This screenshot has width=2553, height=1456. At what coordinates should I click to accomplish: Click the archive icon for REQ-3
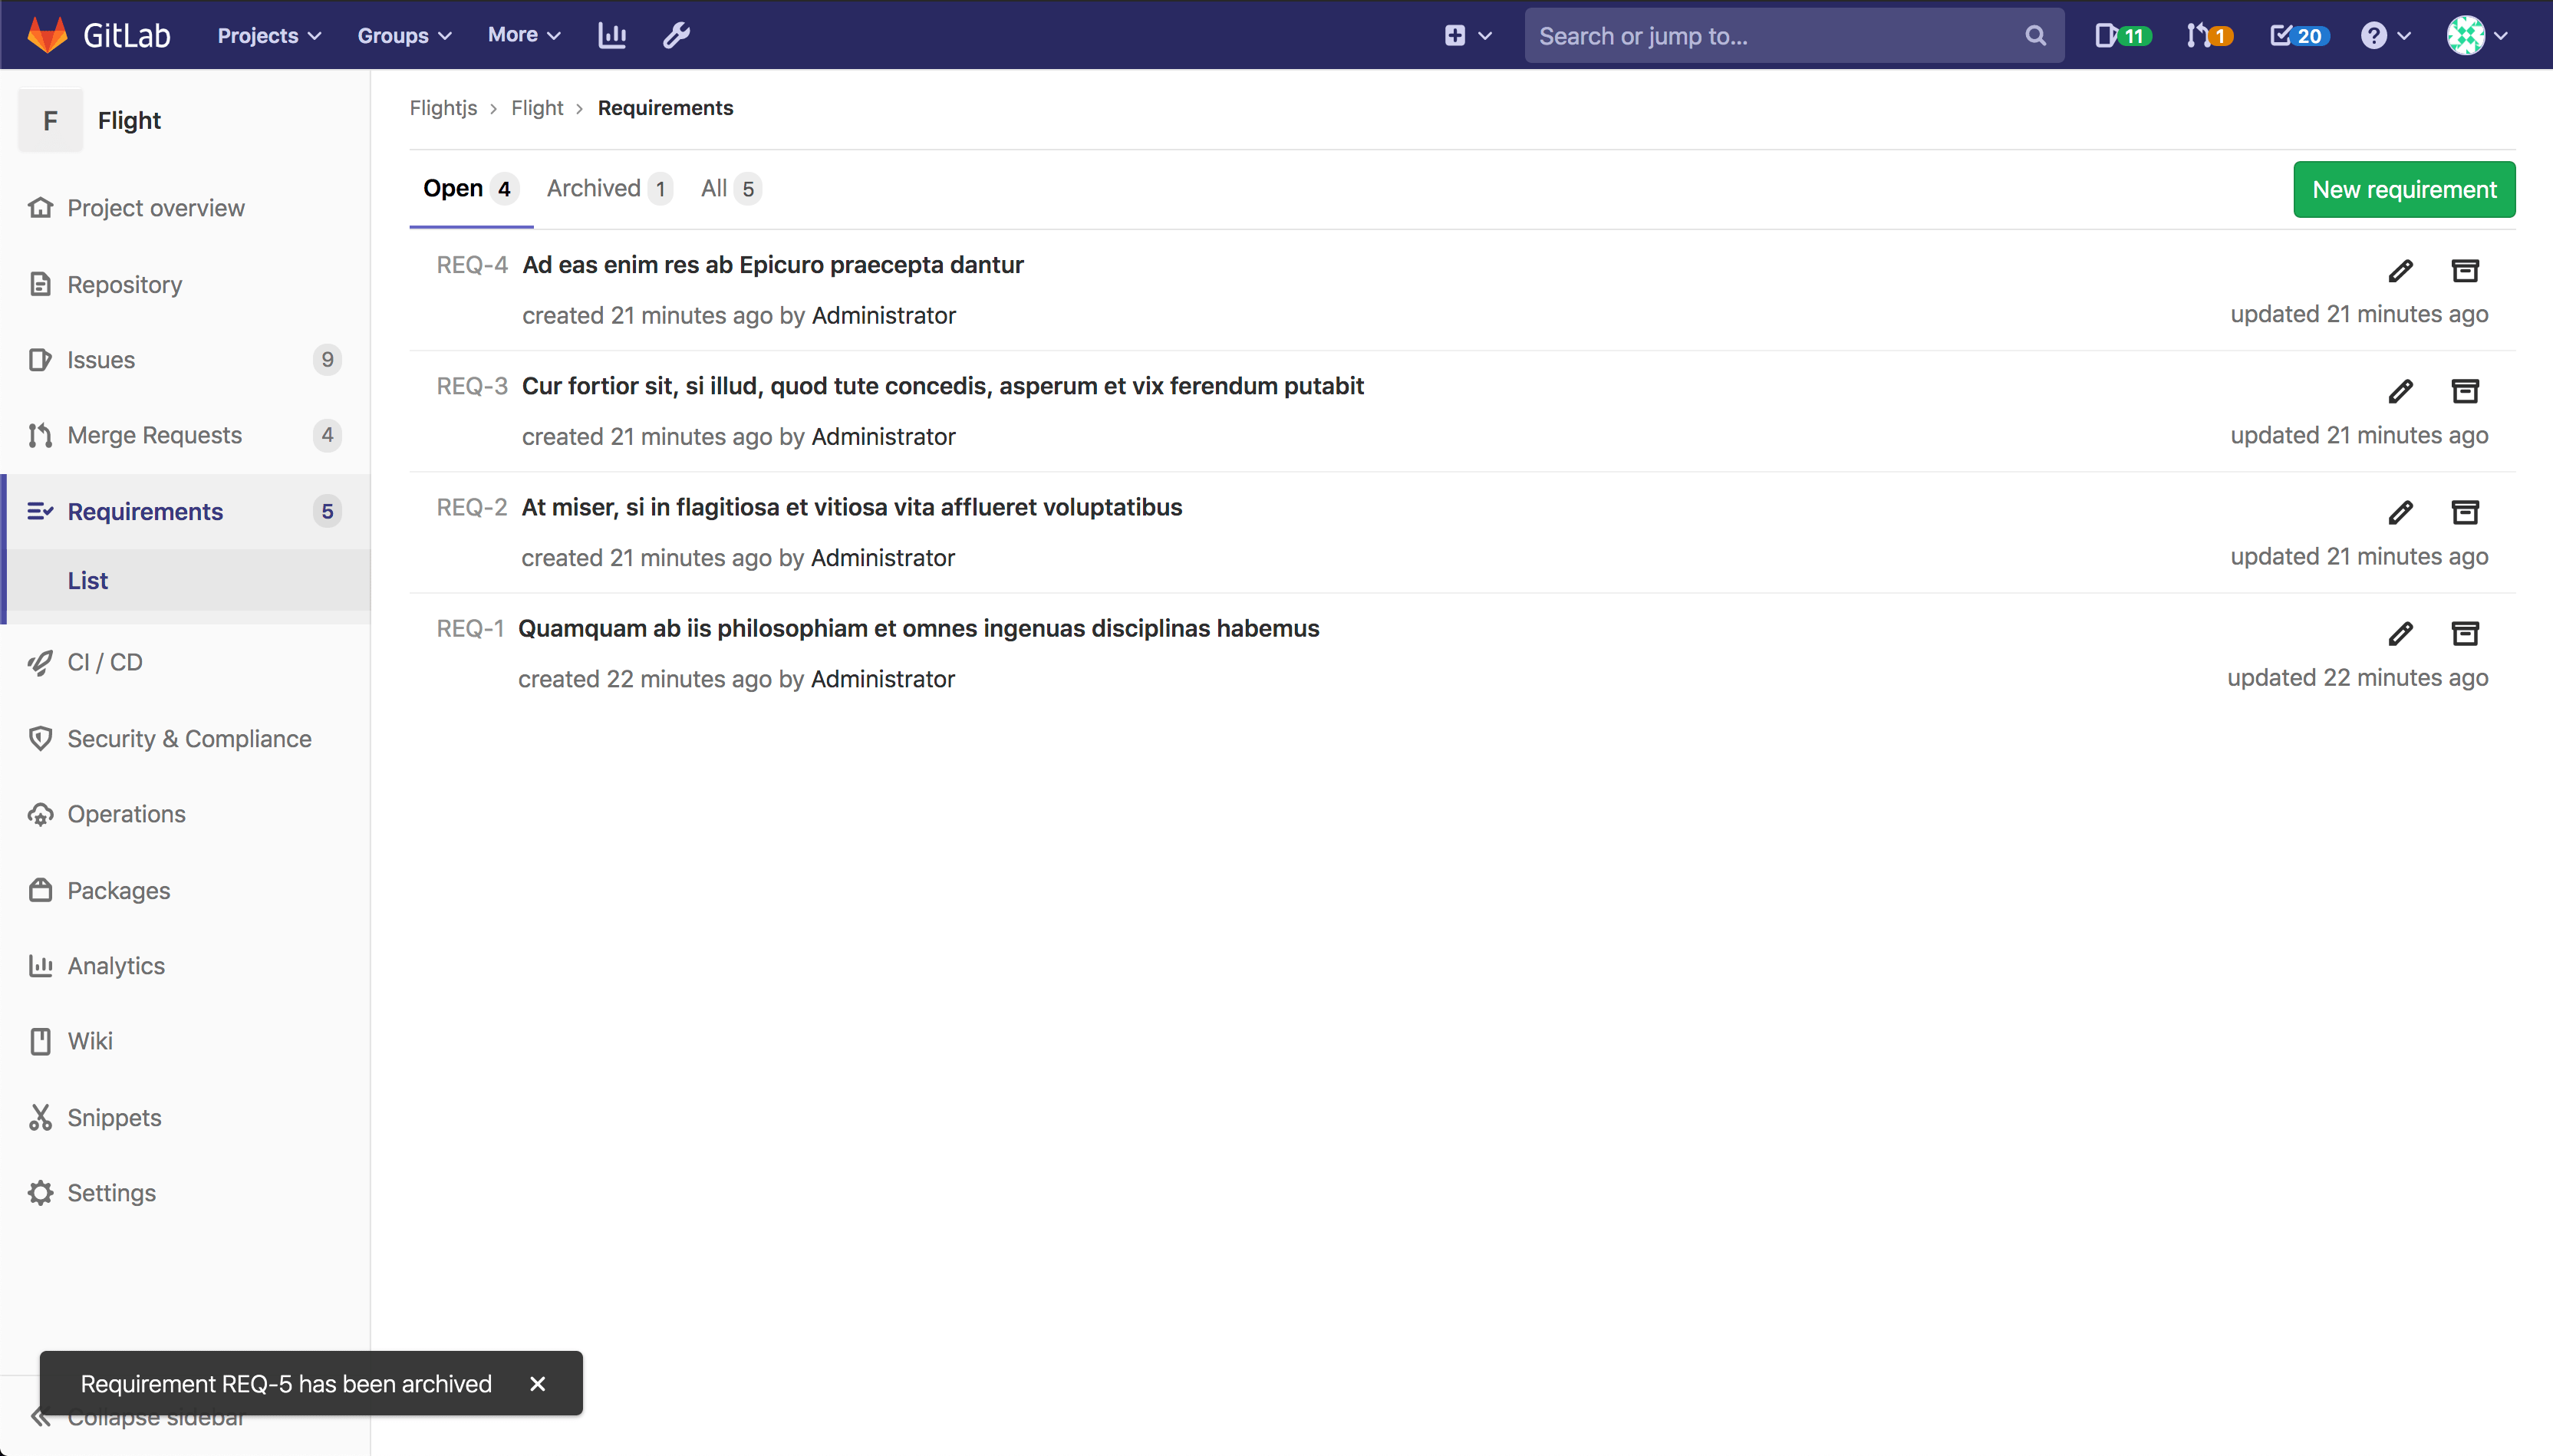(2466, 391)
